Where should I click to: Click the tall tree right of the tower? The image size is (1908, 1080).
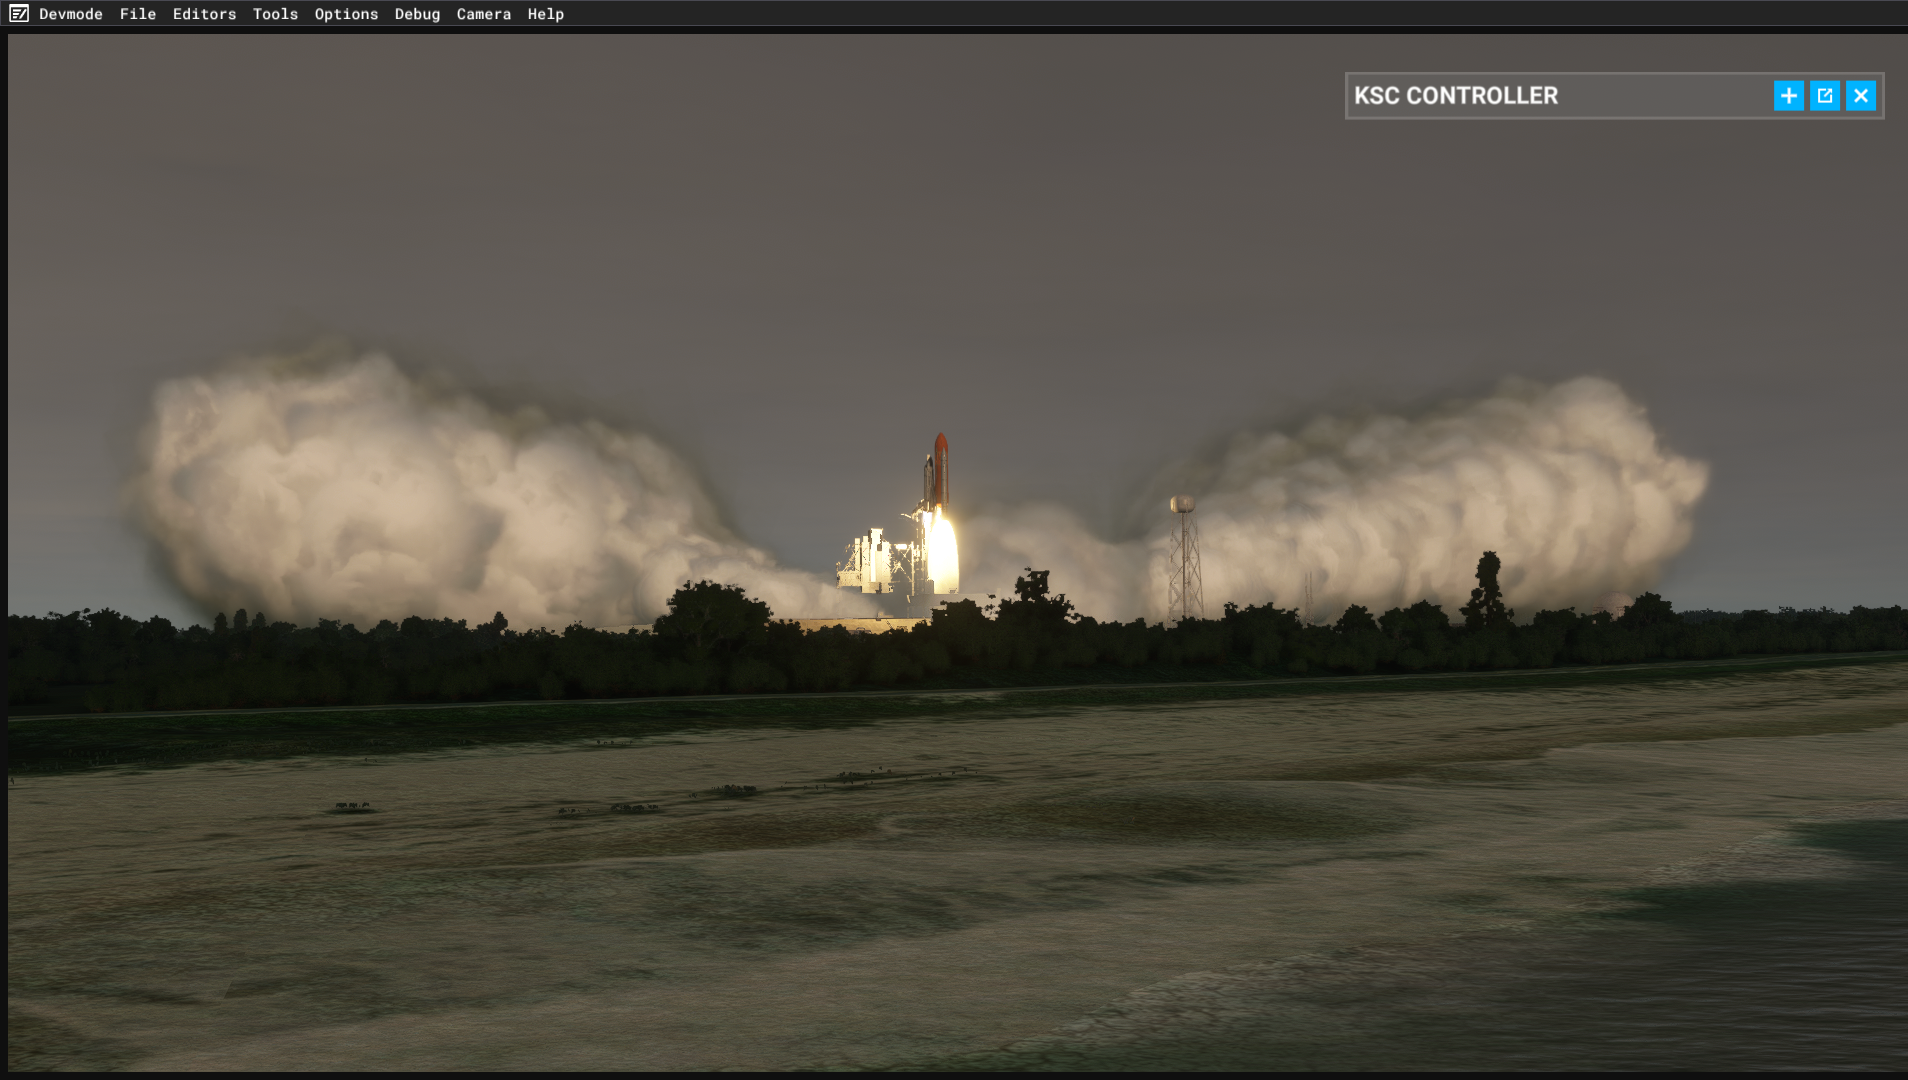click(1488, 588)
